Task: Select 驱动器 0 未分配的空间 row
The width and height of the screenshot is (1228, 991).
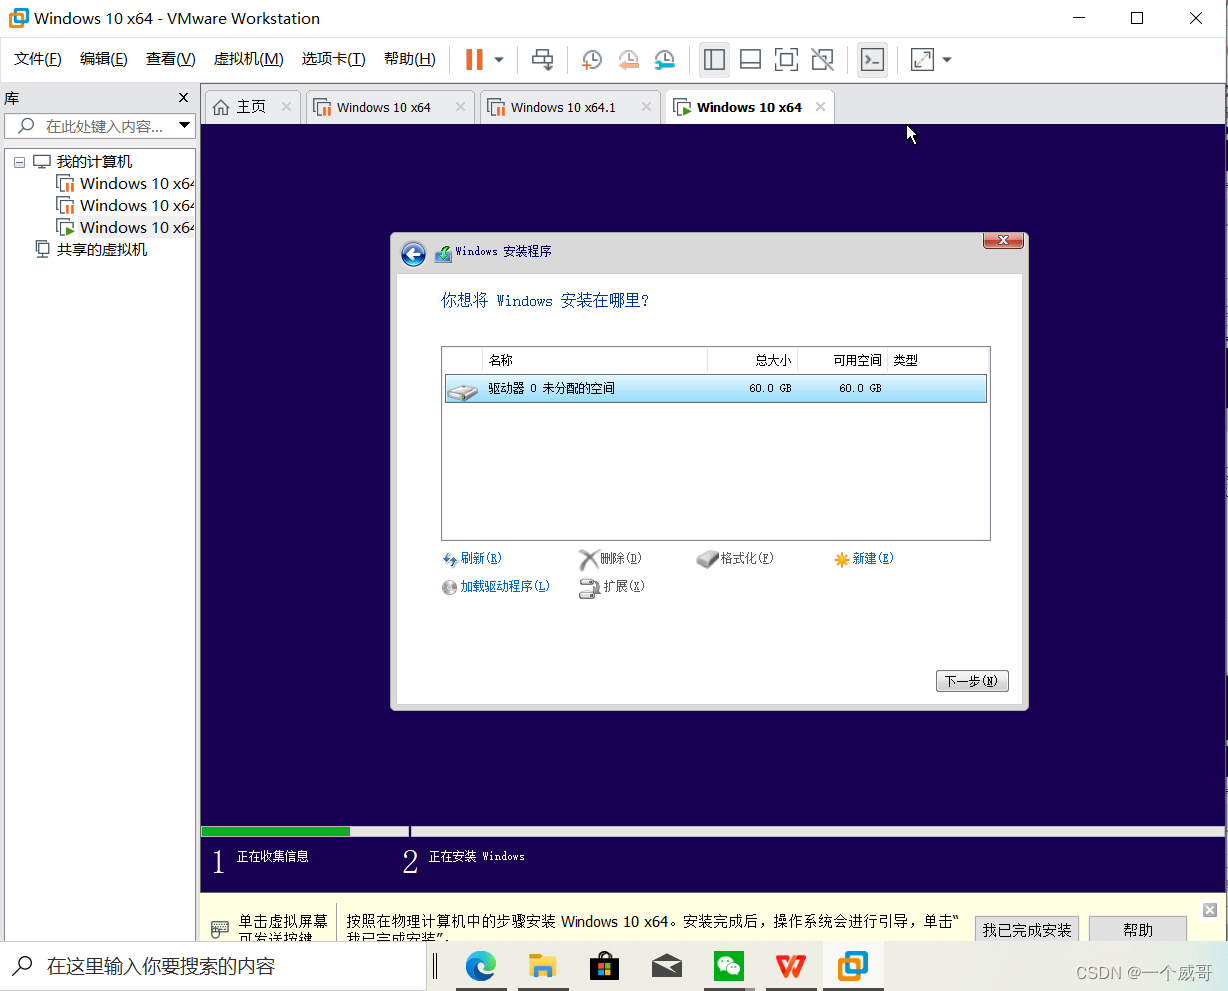Action: click(716, 388)
